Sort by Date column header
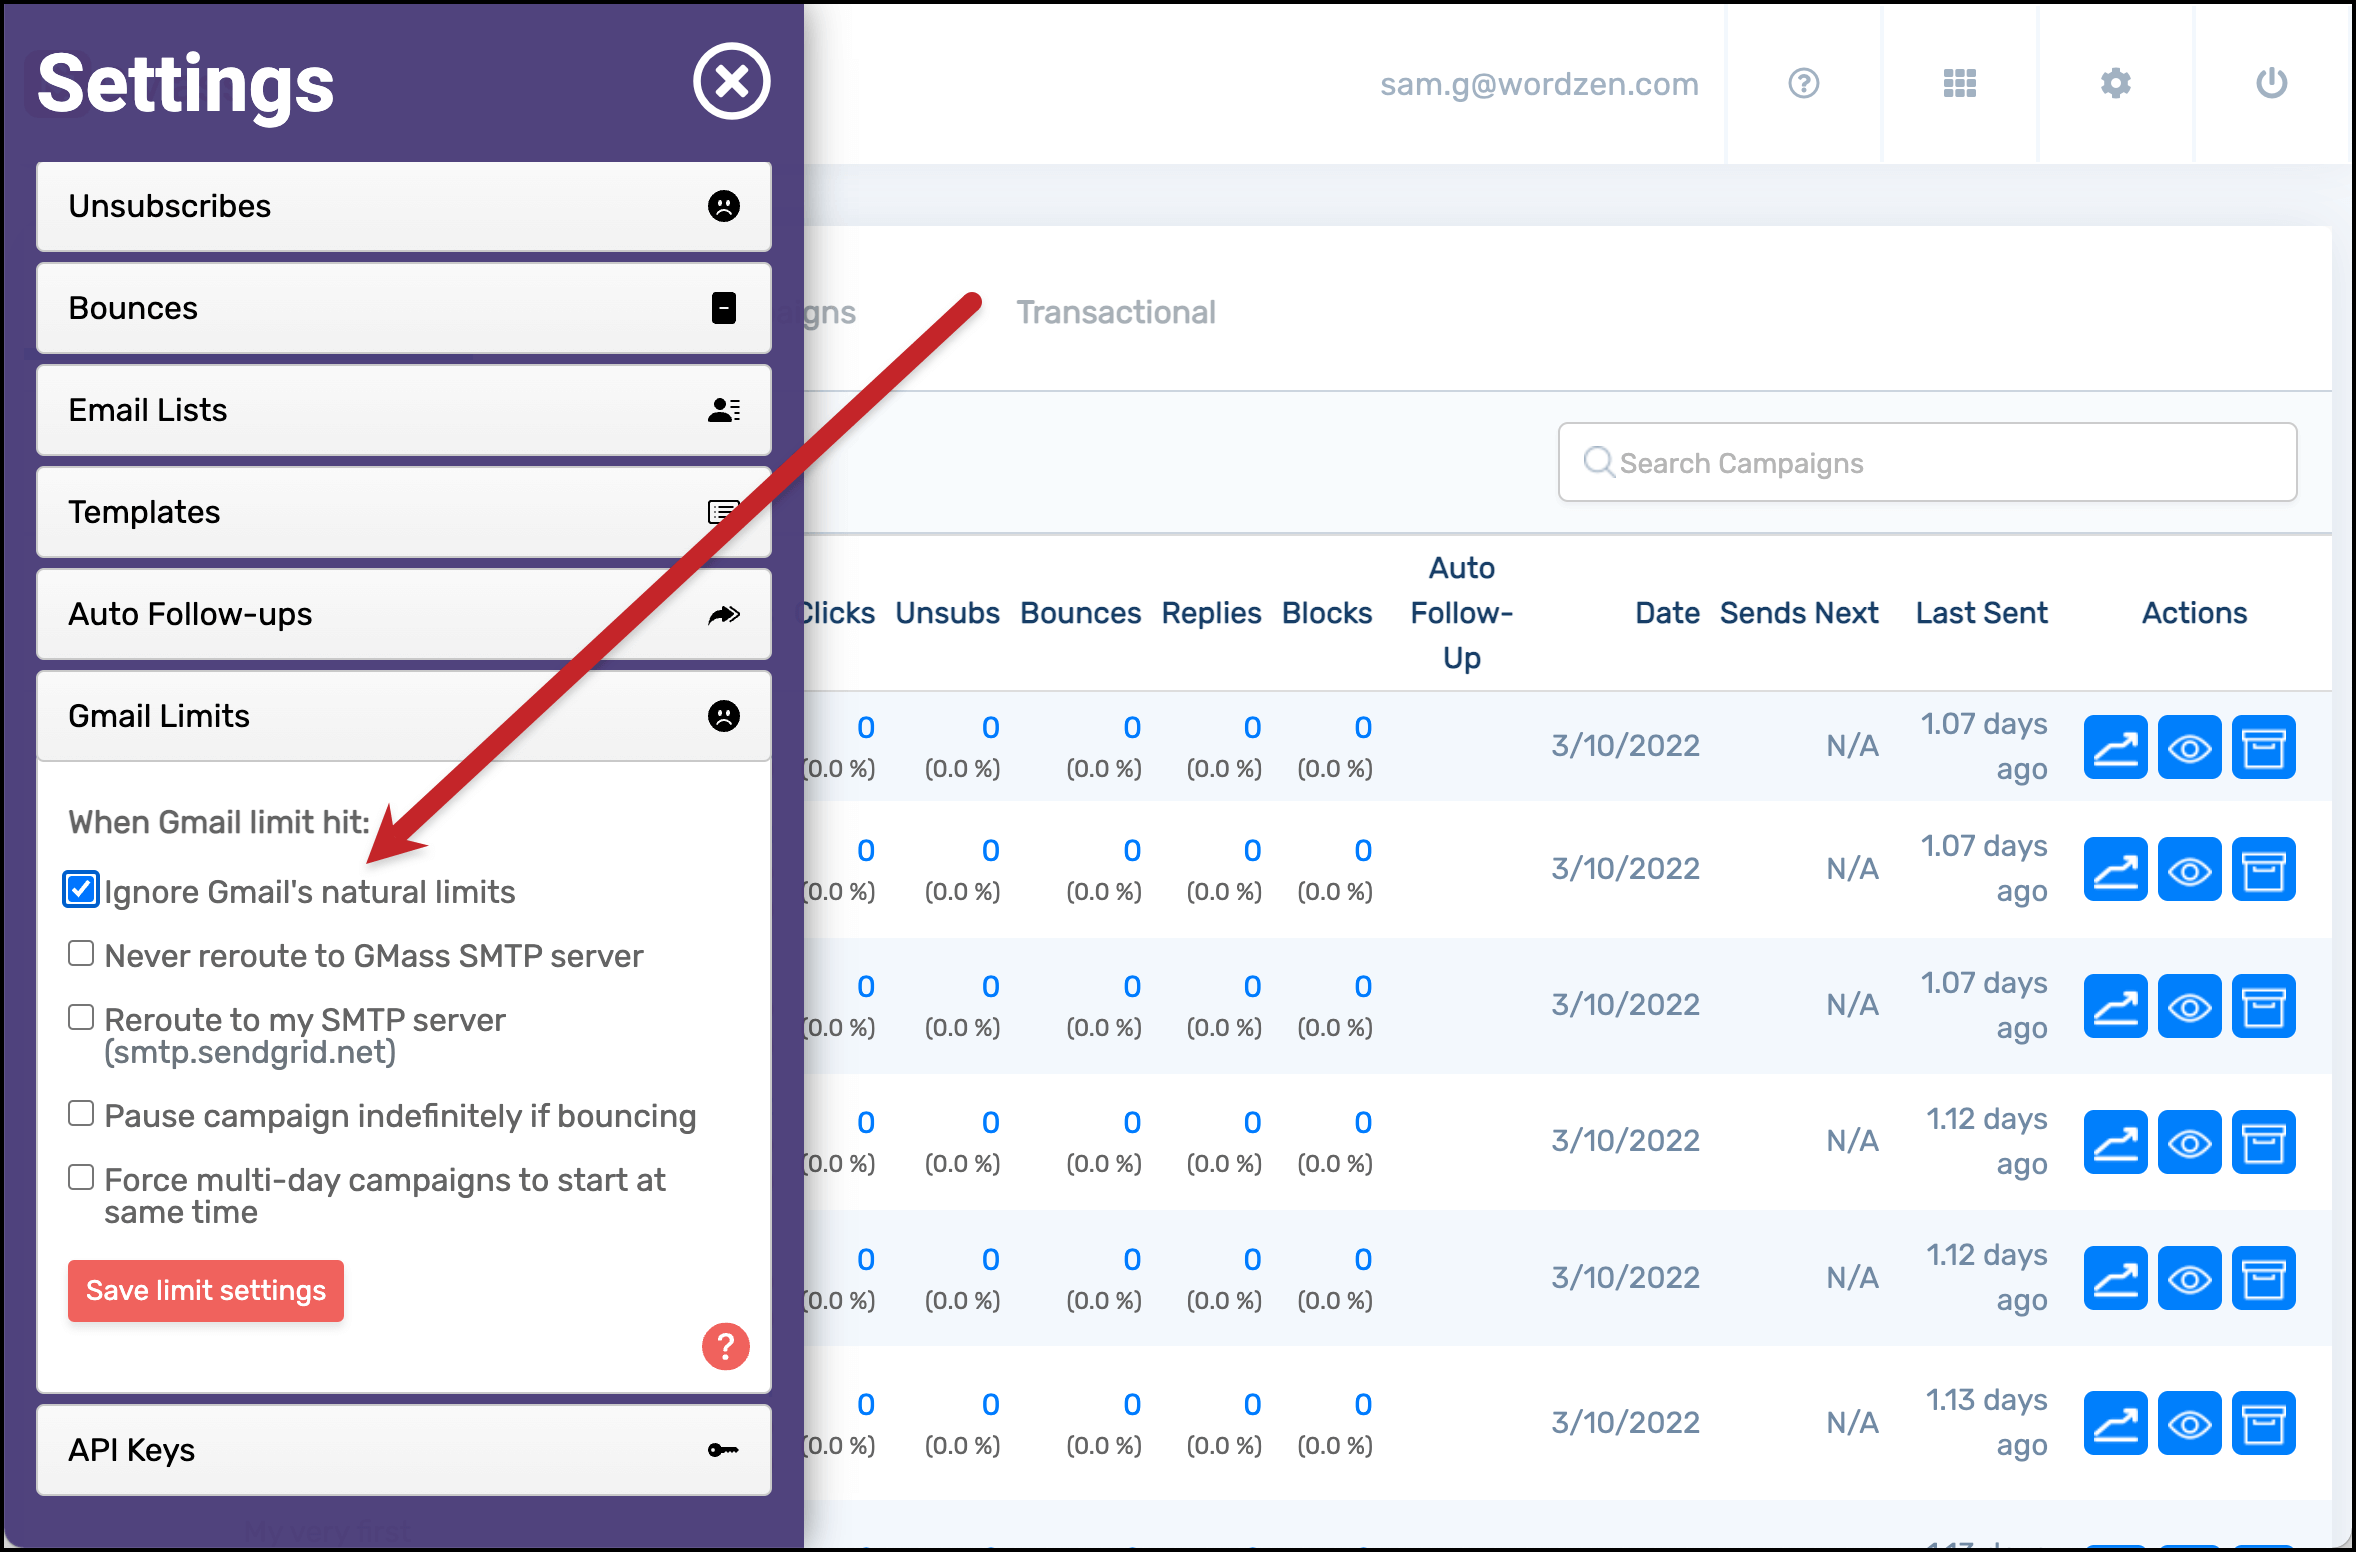 1667,613
